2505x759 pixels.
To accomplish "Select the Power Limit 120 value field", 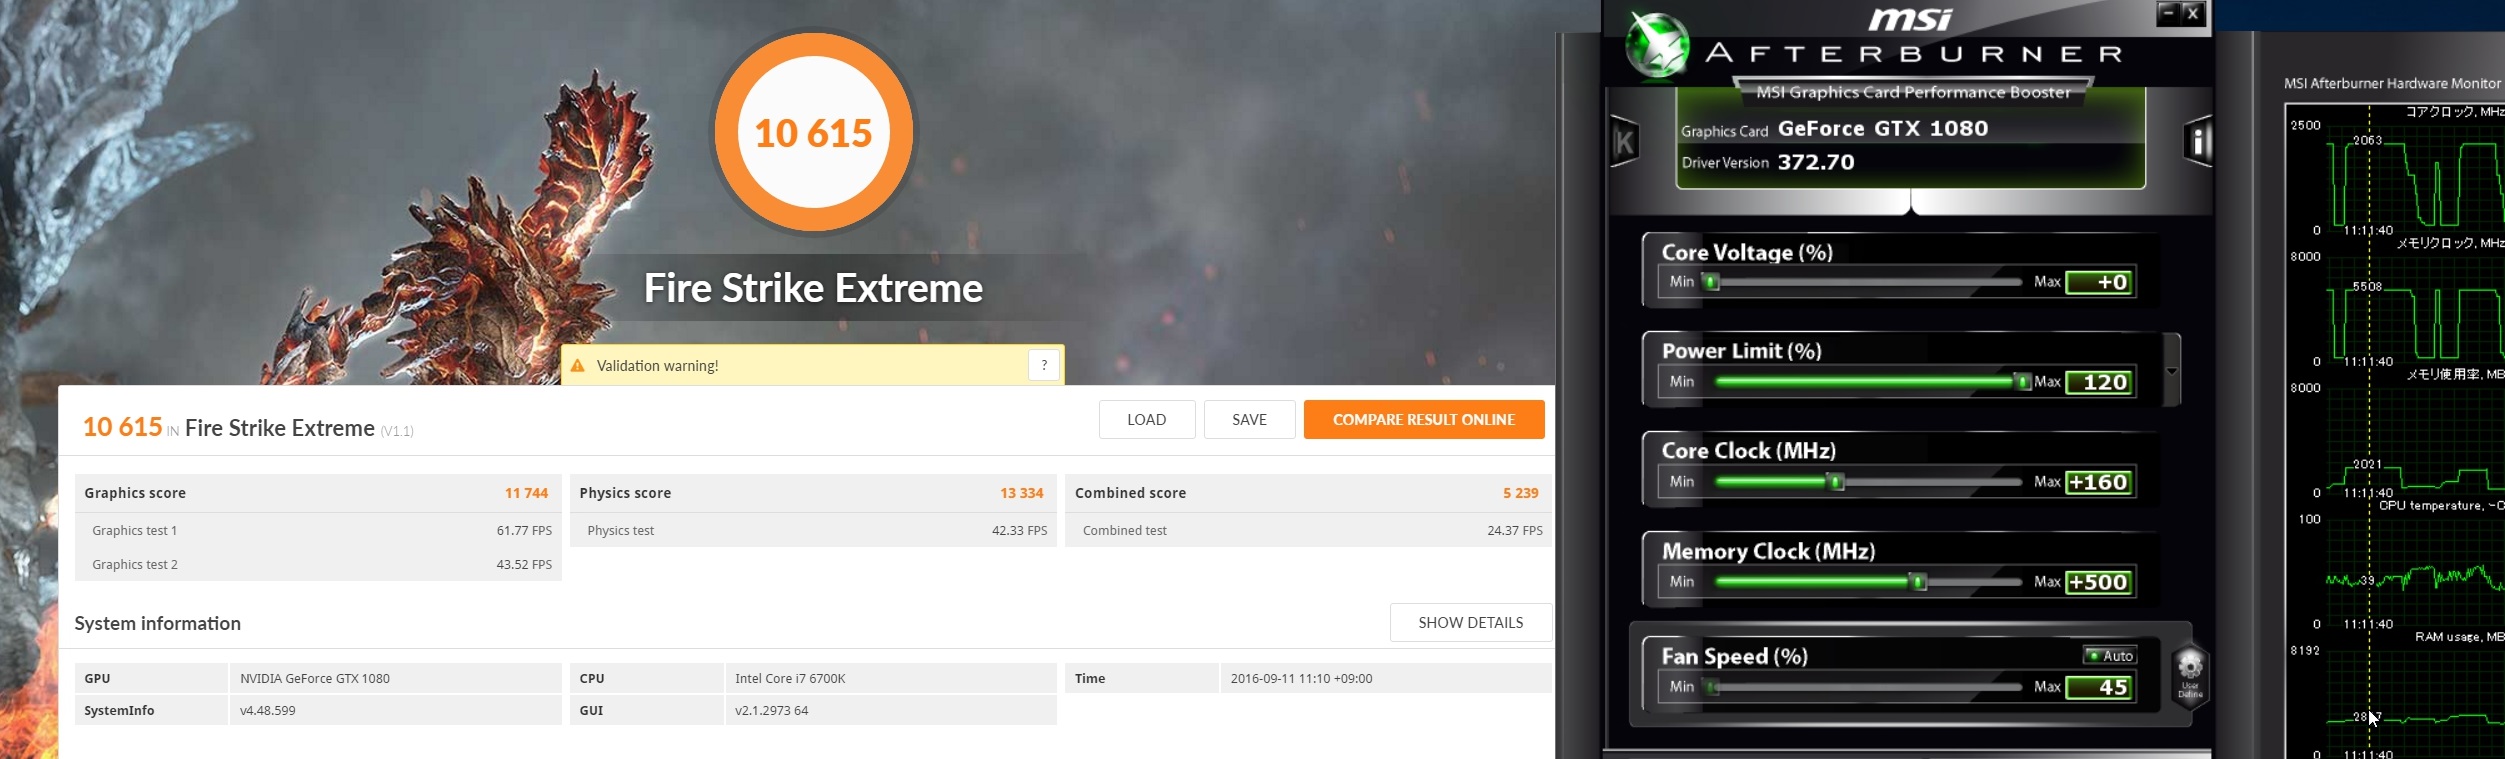I will coord(2100,382).
